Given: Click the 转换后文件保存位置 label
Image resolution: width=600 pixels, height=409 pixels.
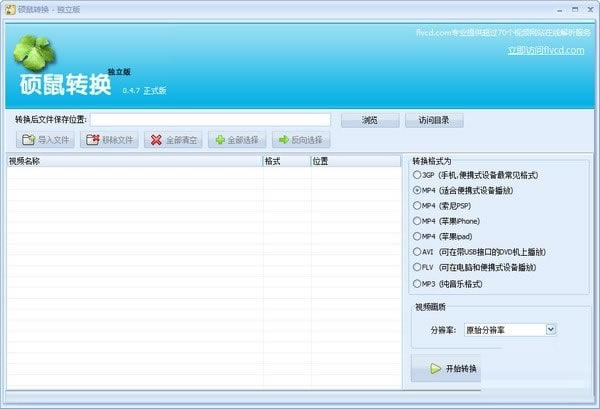Looking at the screenshot, I should [51, 120].
